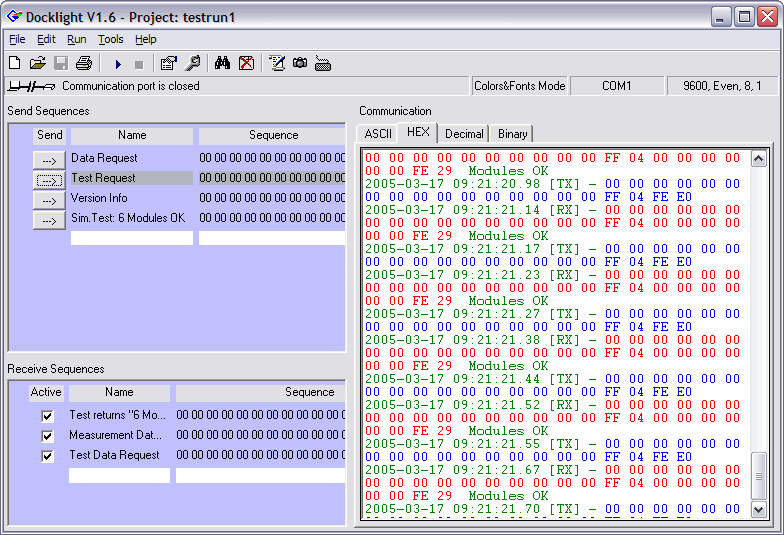Toggle the Test Data Request active checkbox
Viewport: 784px width, 535px height.
pyautogui.click(x=48, y=456)
